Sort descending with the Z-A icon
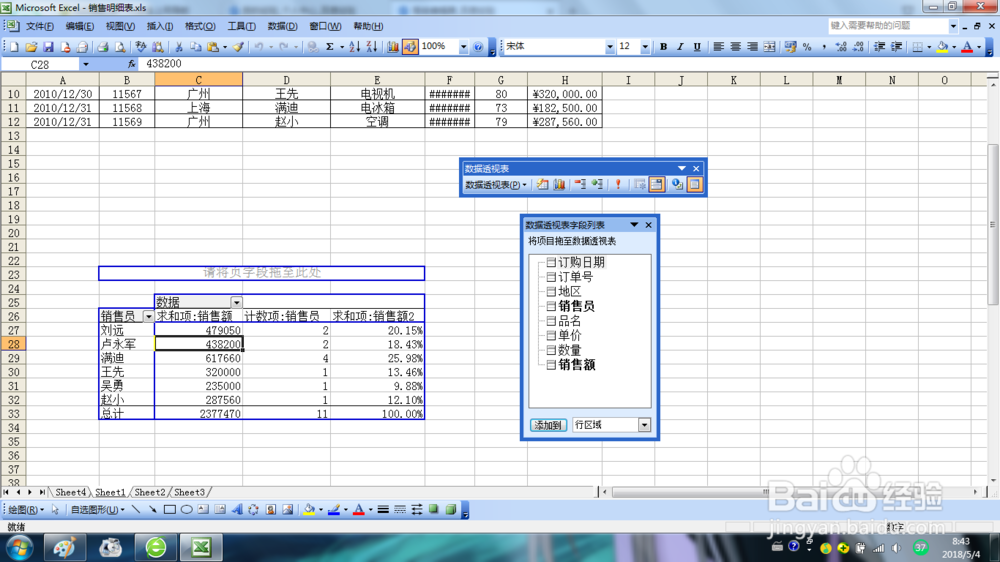 tap(372, 47)
